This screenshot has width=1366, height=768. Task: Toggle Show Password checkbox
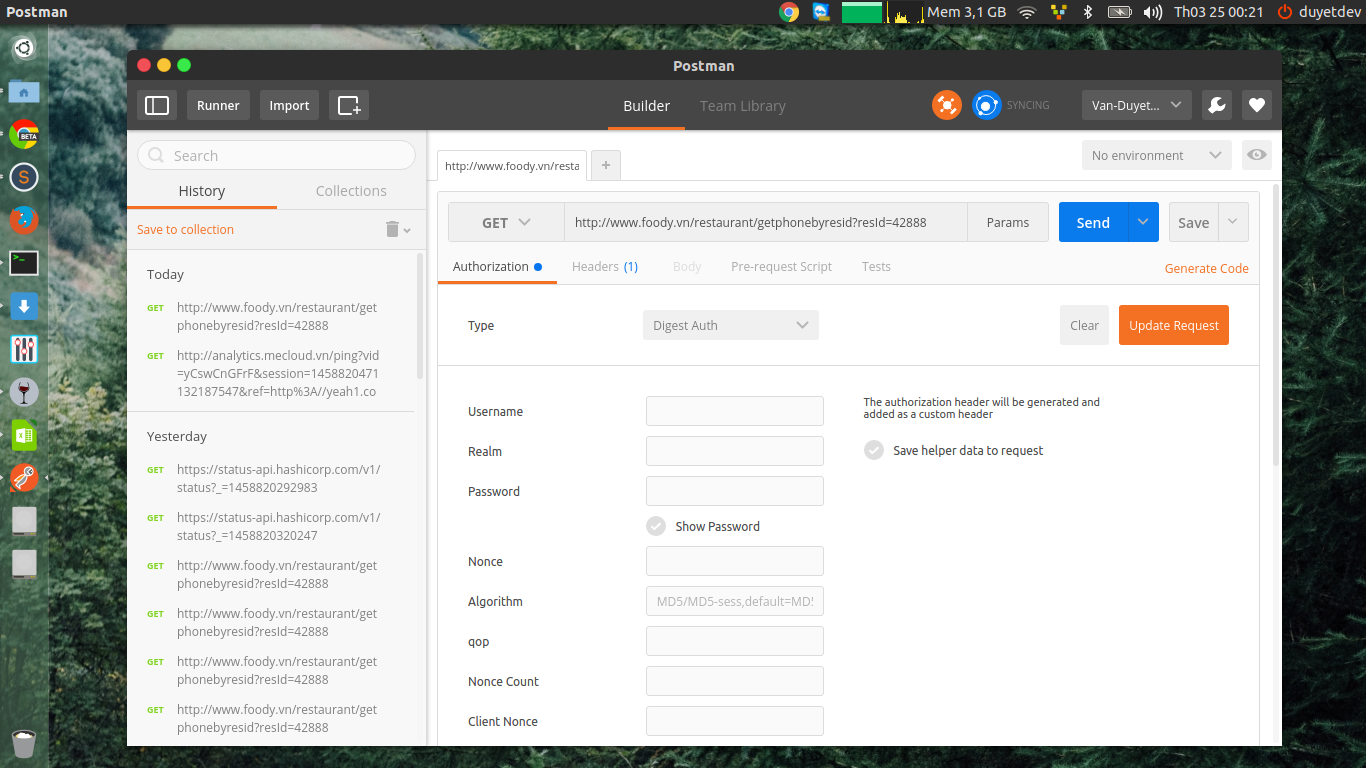tap(656, 526)
